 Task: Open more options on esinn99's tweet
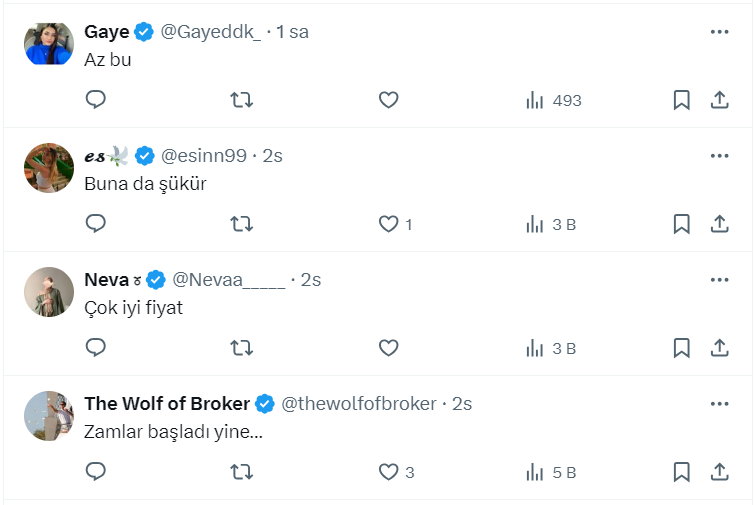coord(719,156)
